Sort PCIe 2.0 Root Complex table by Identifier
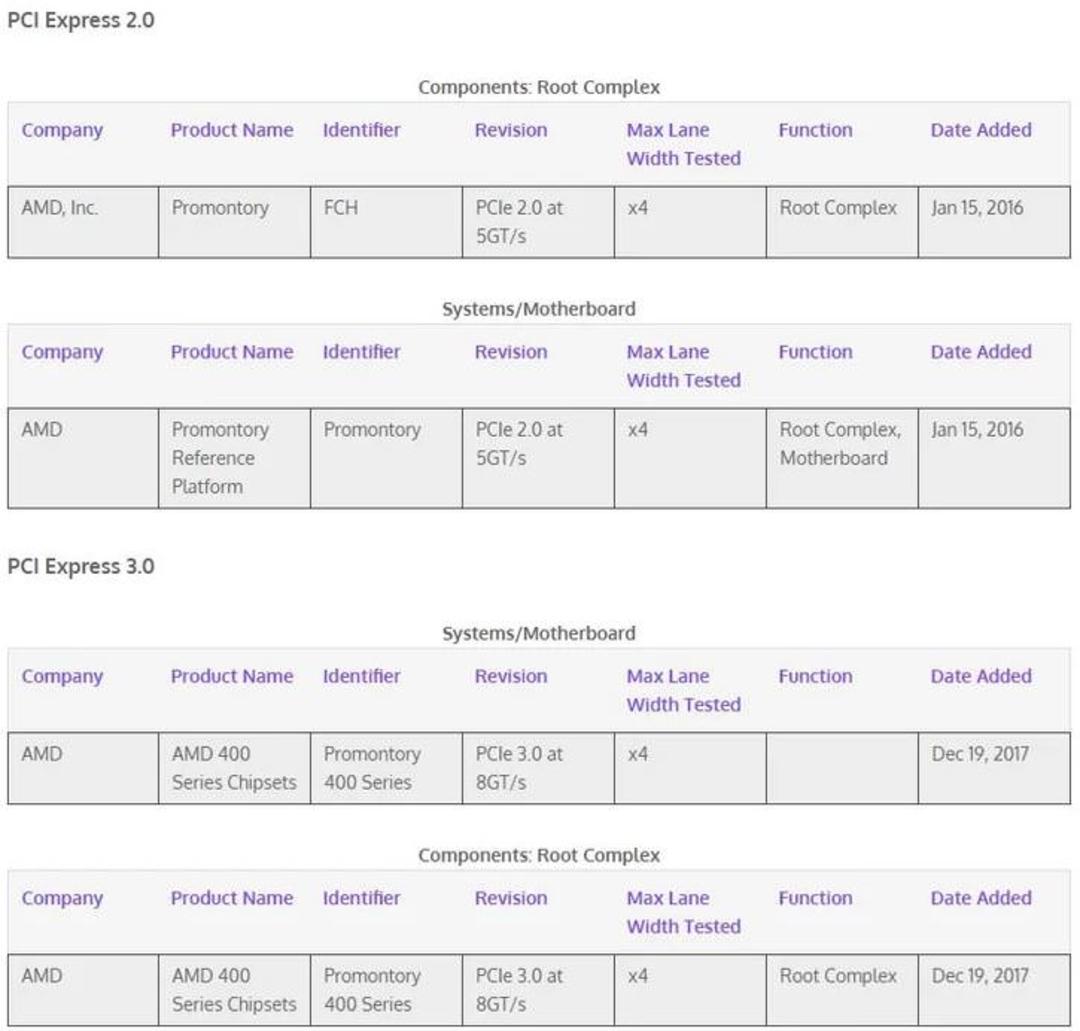Screen dimensions: 1080x1031 362,130
